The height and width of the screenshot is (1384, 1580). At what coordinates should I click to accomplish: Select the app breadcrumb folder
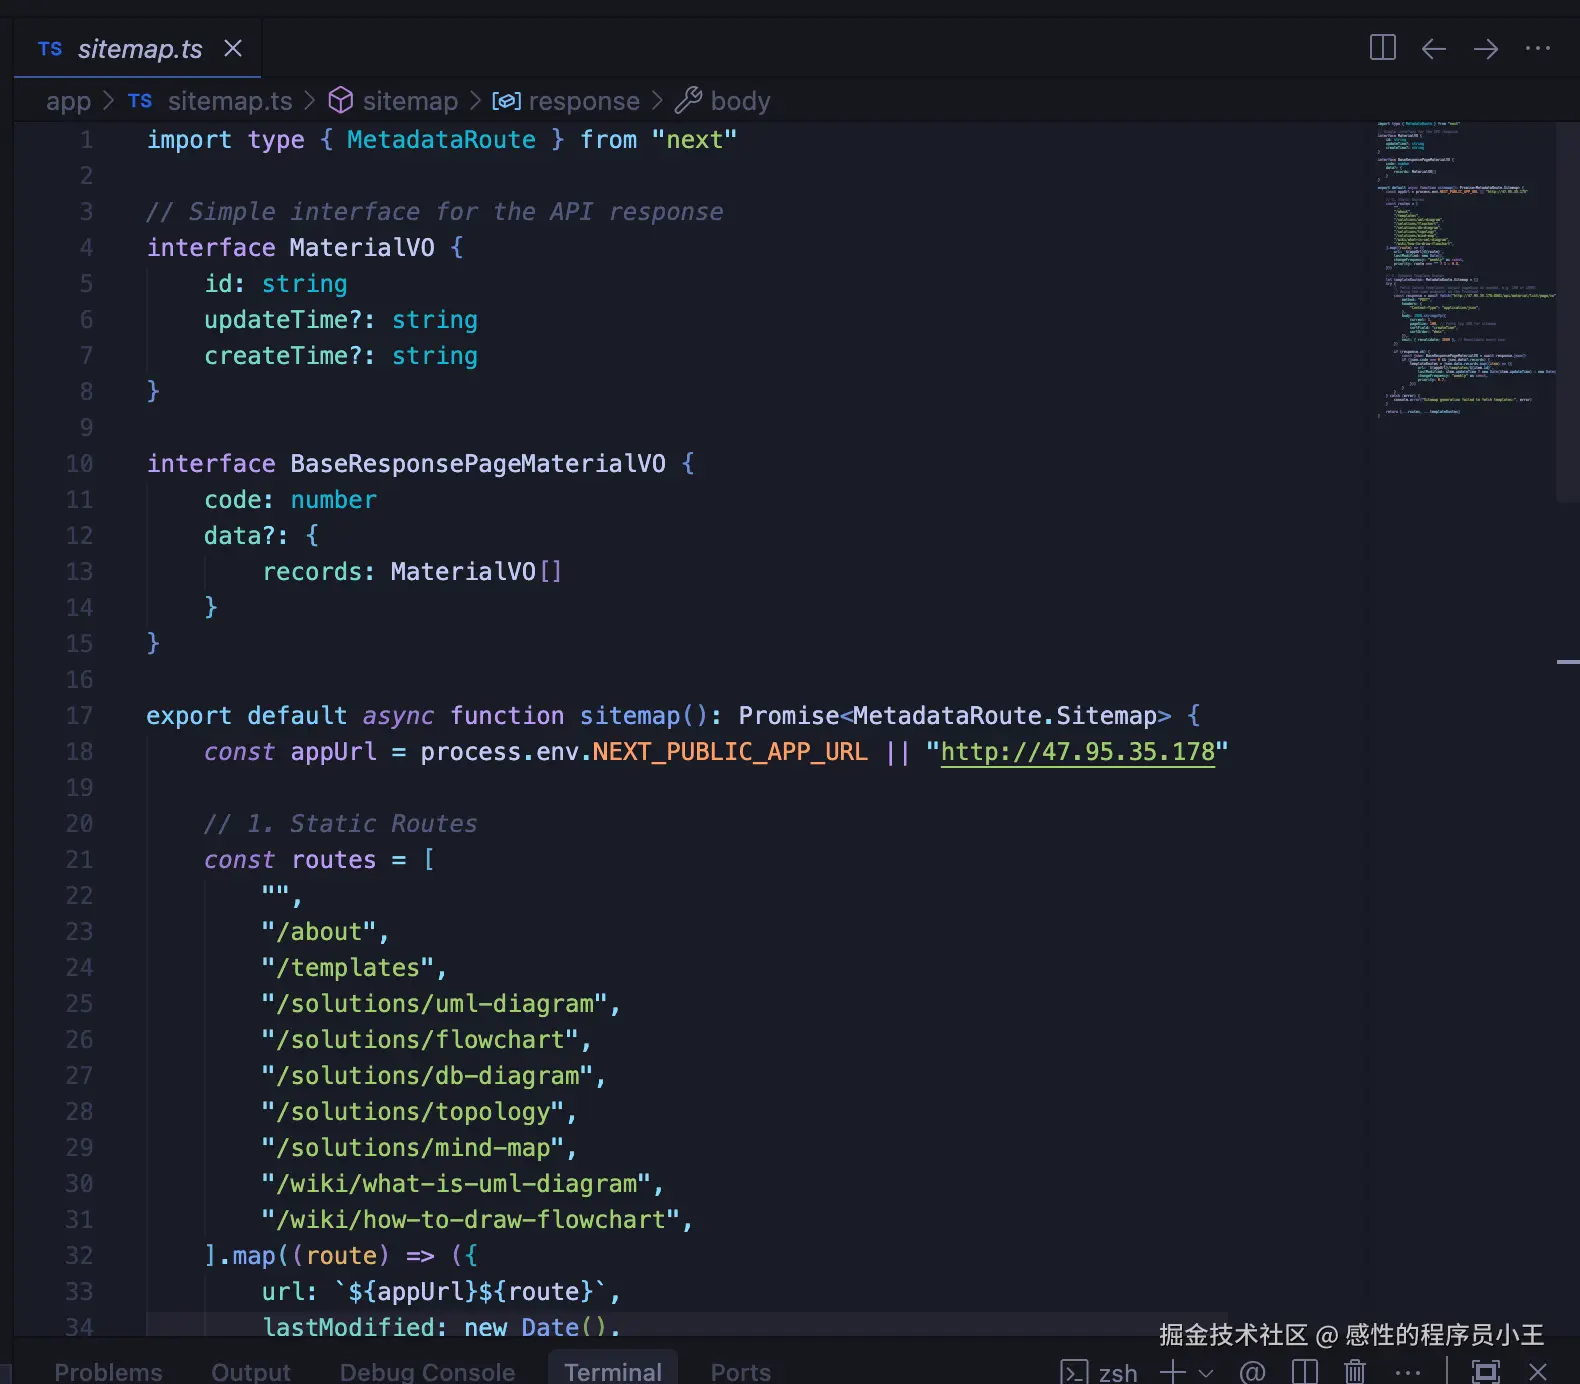(x=68, y=101)
